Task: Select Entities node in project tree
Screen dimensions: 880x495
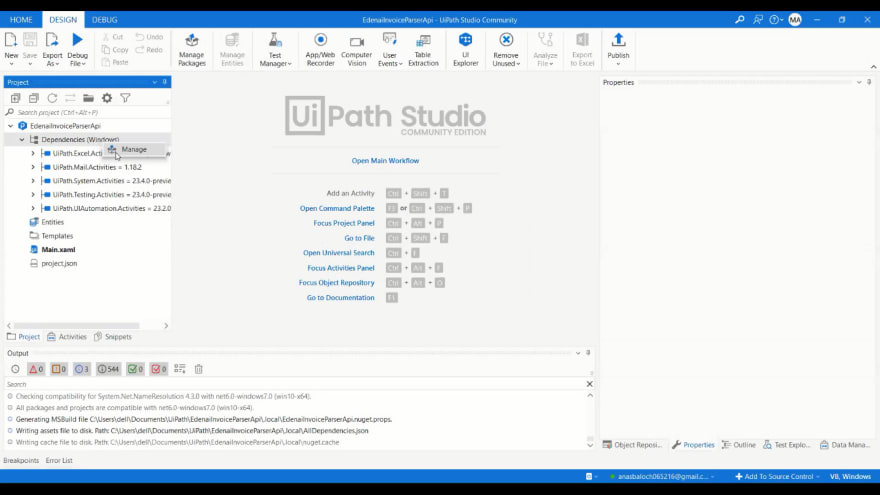Action: (52, 222)
